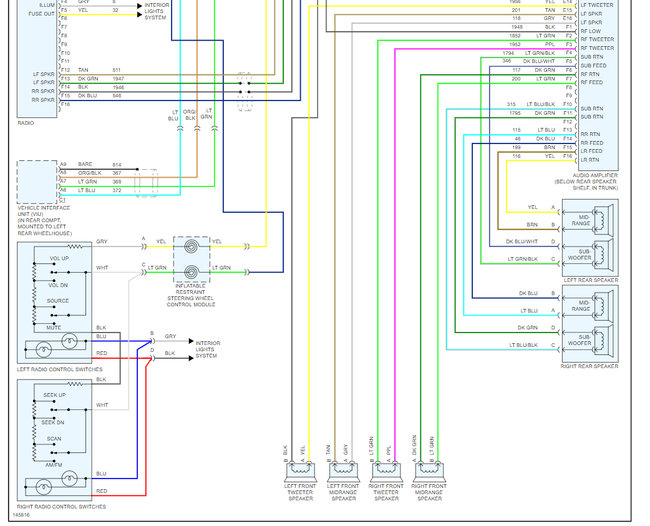
Task: Click the SEEK DN switch label
Action: click(x=53, y=422)
